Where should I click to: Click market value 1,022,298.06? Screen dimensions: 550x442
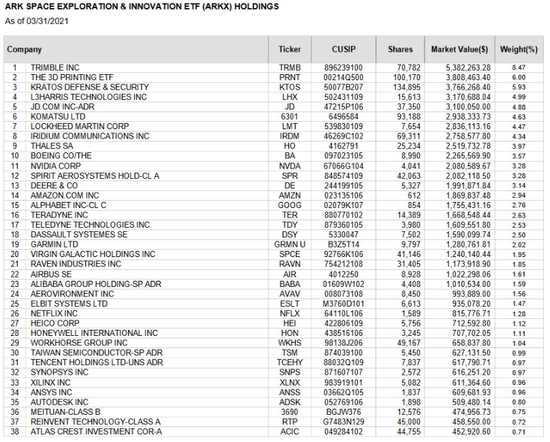[468, 274]
